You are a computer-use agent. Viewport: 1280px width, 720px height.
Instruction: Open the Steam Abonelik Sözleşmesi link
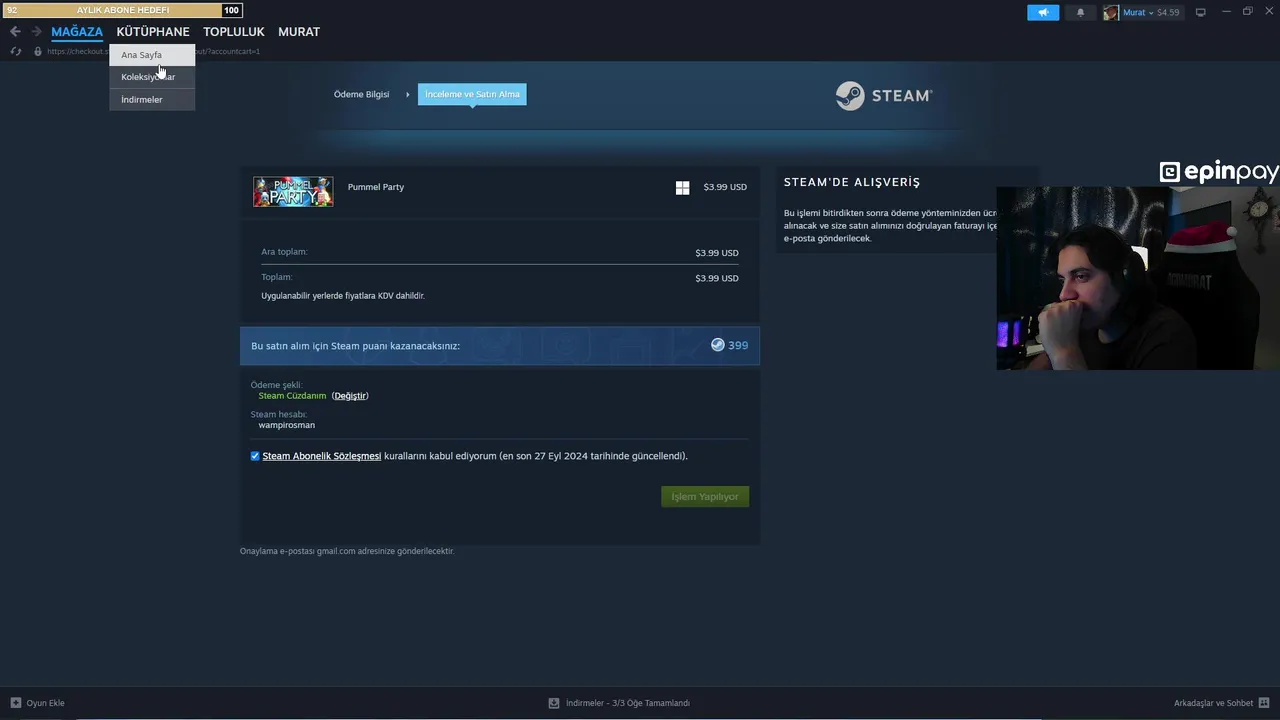coord(322,456)
